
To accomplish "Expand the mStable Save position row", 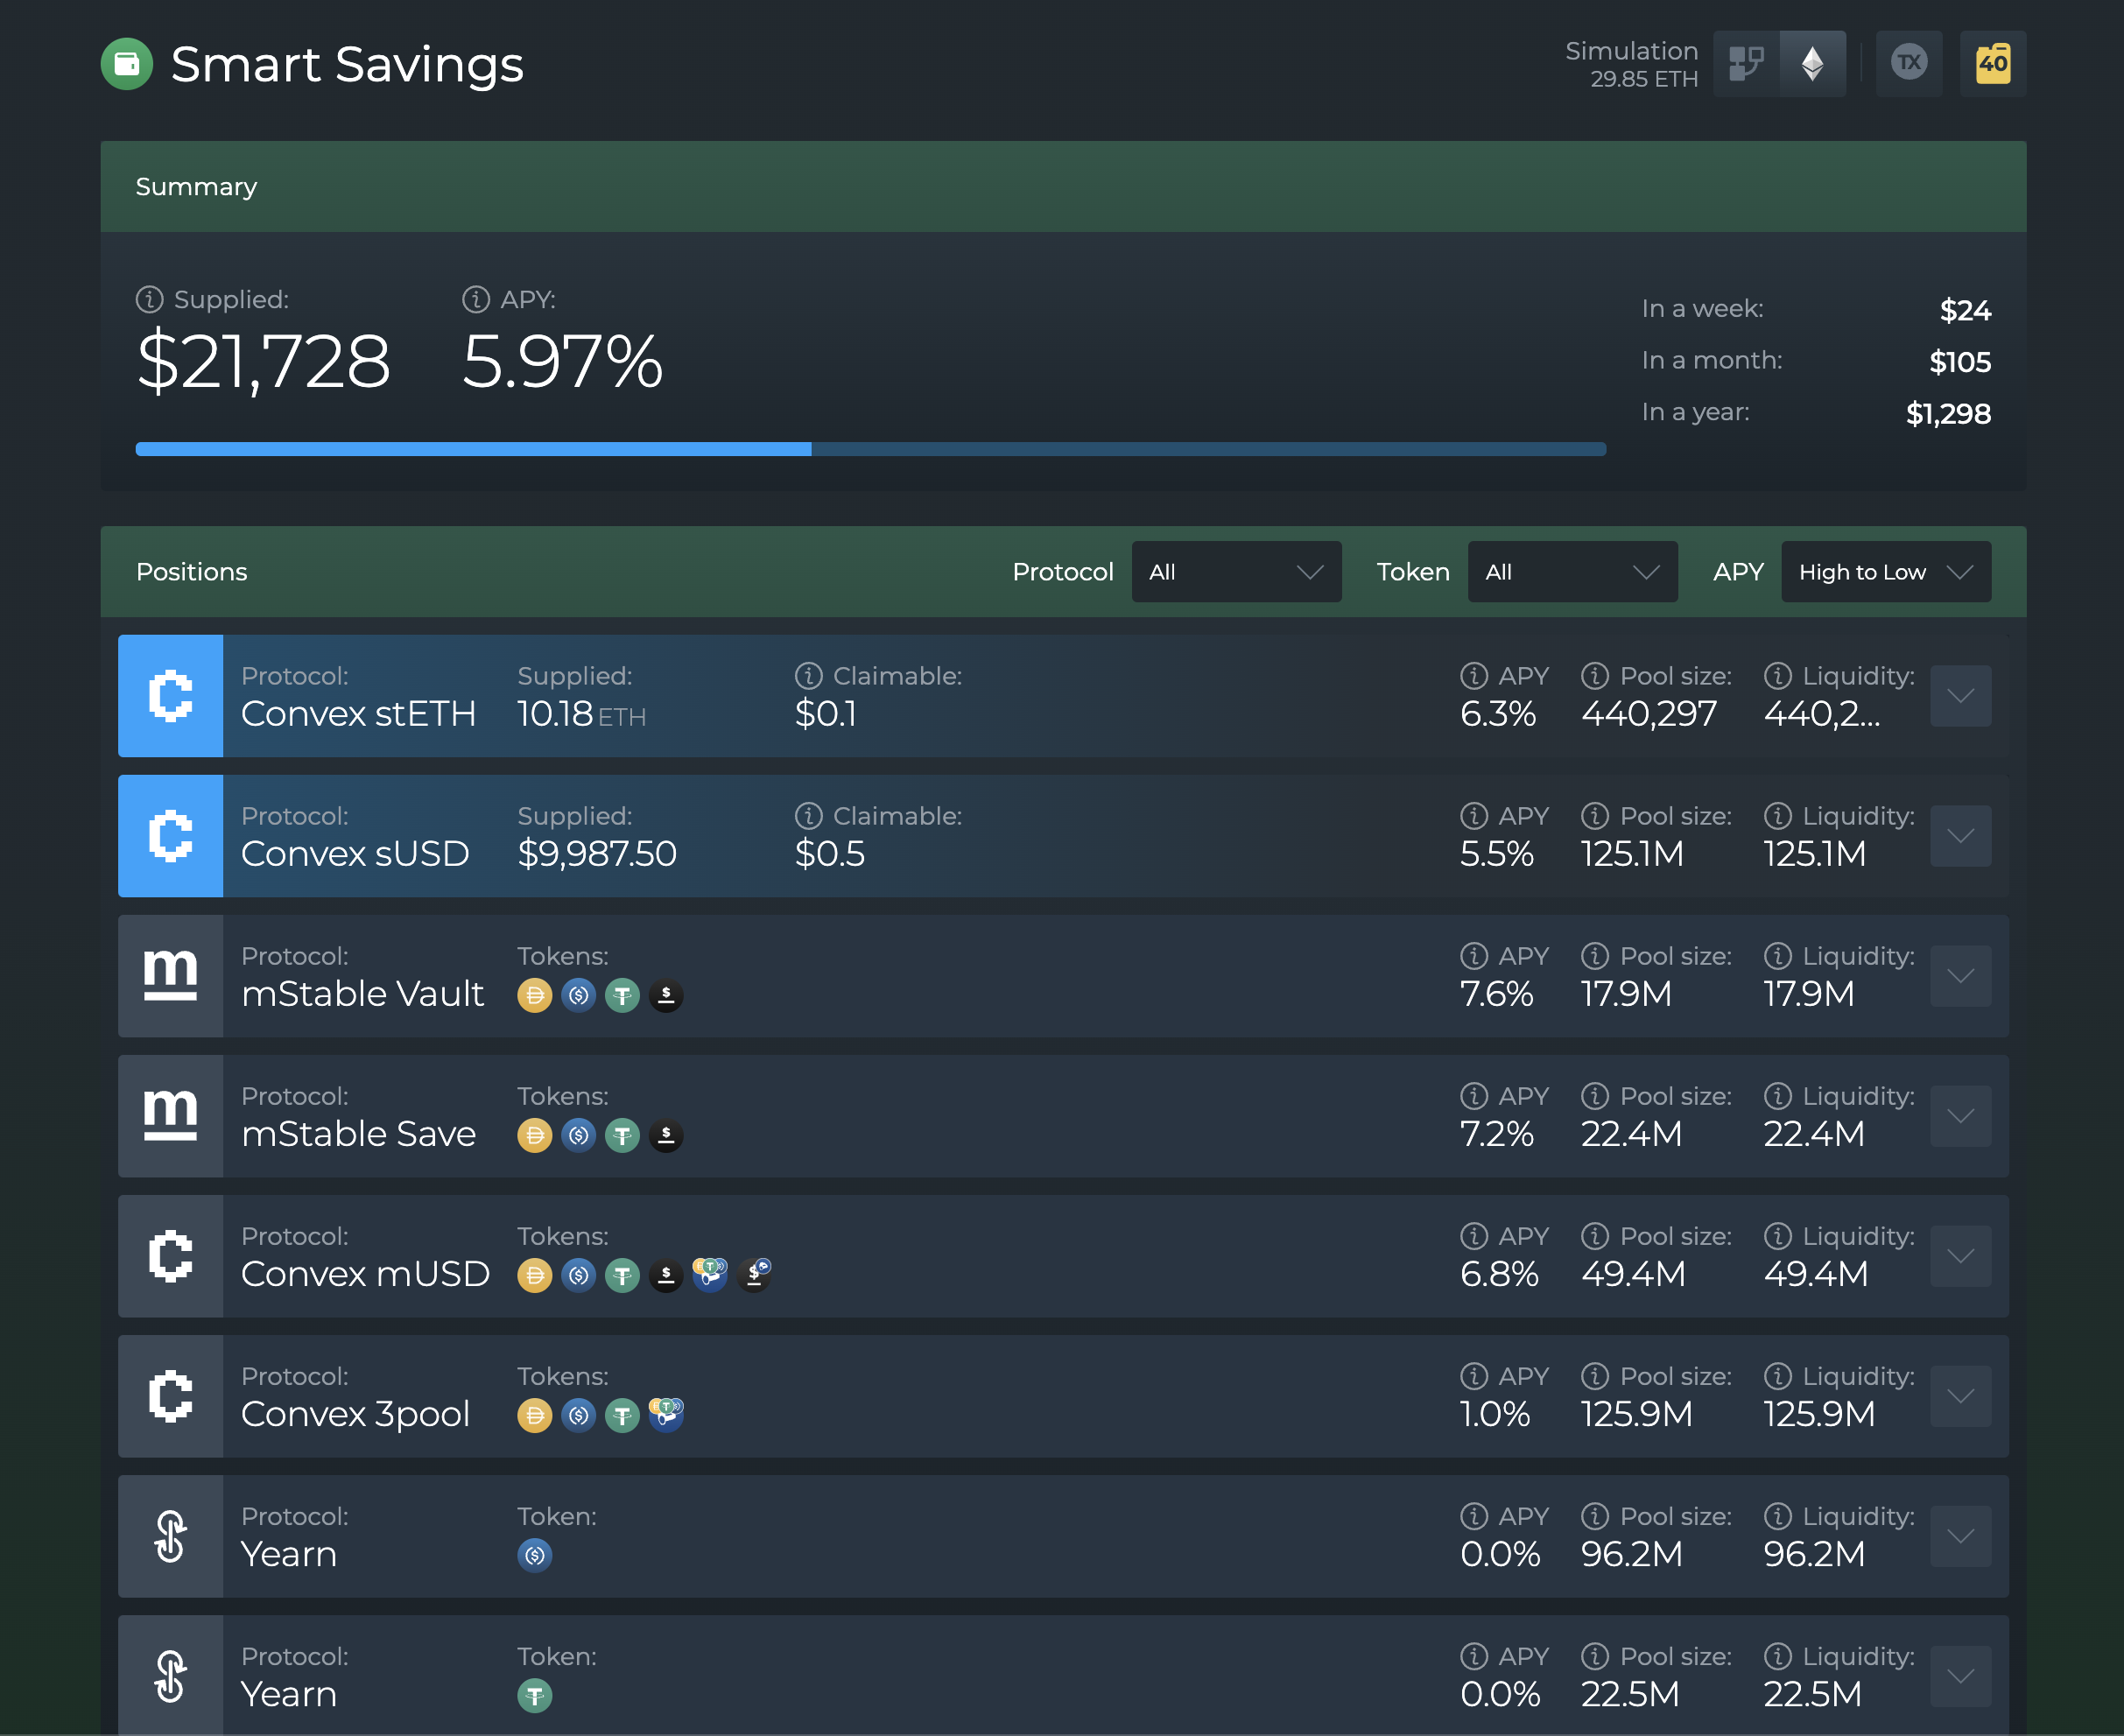I will 1960,1116.
